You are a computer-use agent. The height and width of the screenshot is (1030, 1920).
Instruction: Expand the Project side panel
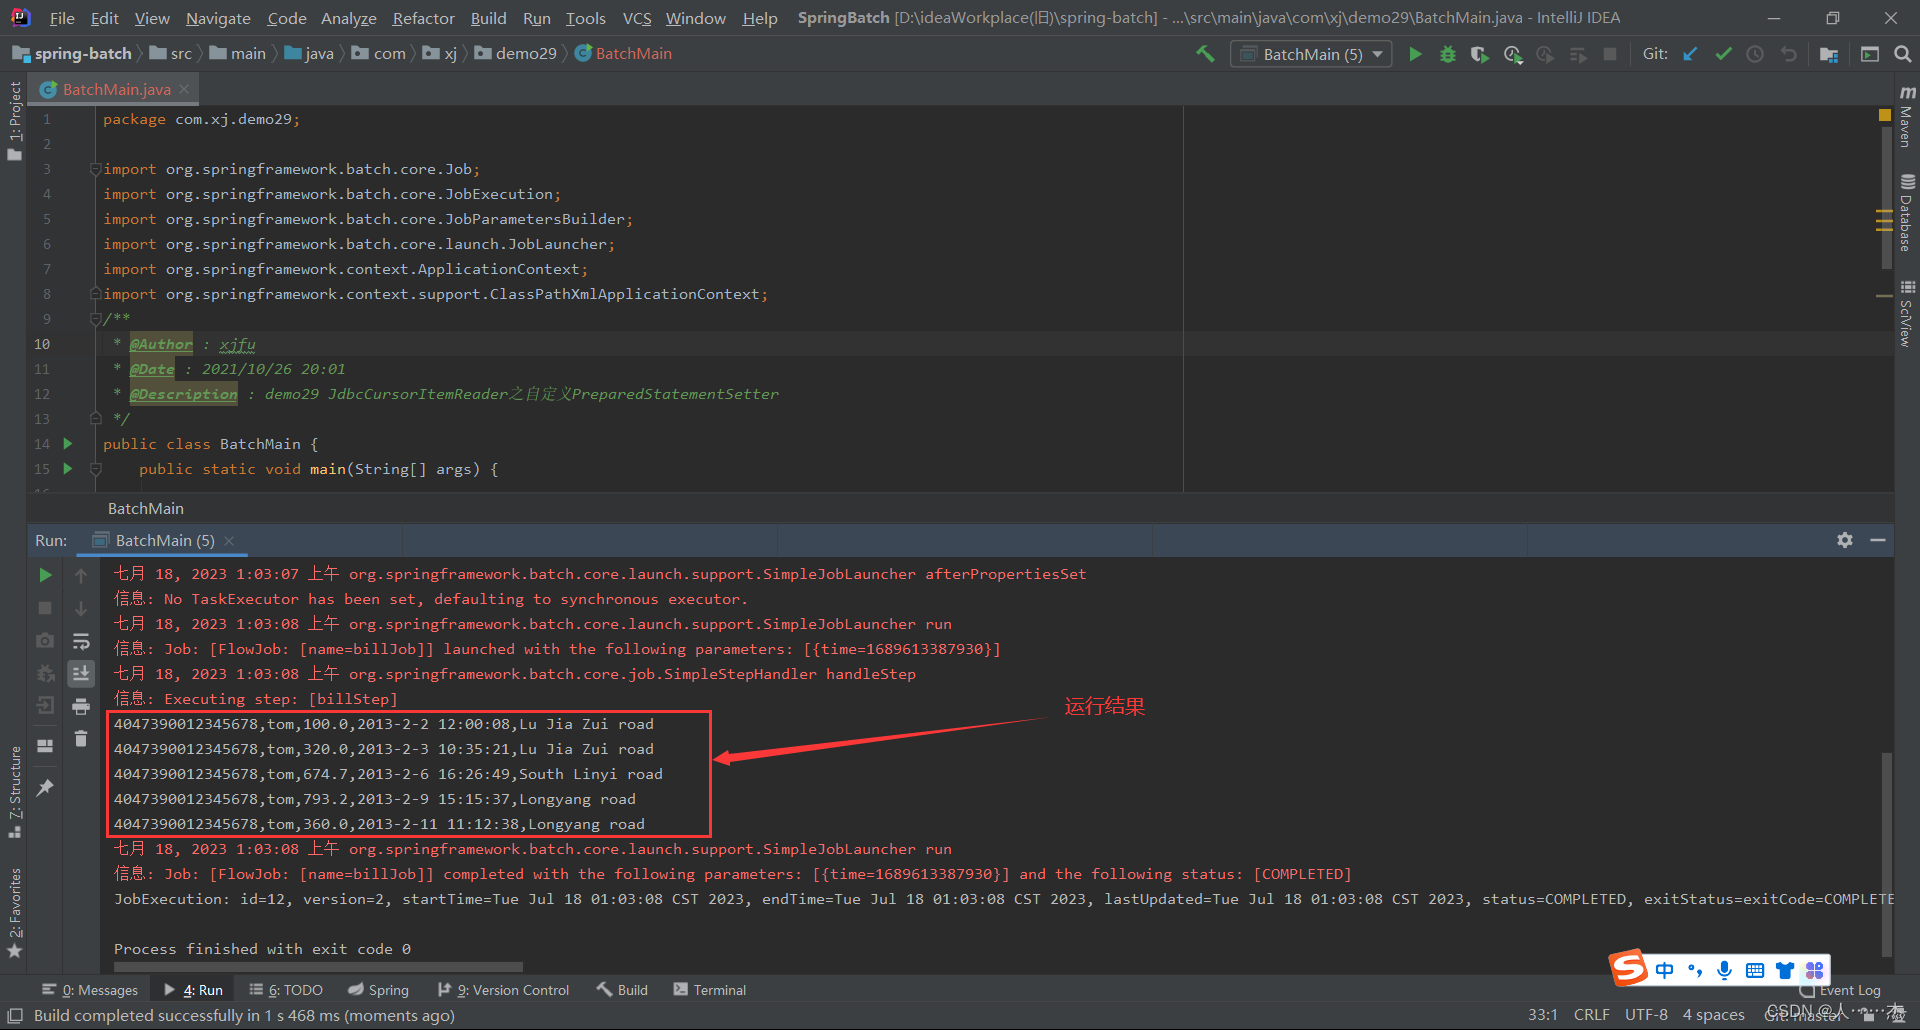(14, 120)
